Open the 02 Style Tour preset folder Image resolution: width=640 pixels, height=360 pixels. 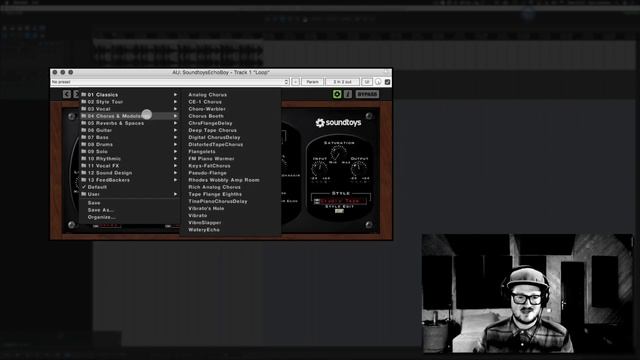click(x=130, y=102)
